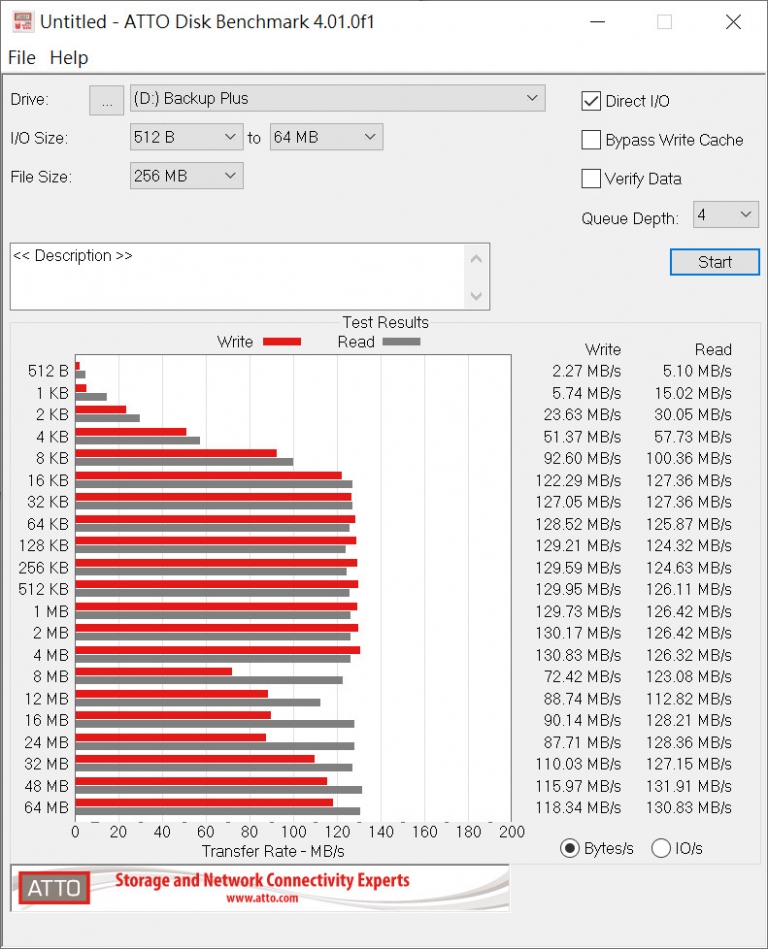Click the 16 KB row label in chart
Image resolution: width=768 pixels, height=949 pixels.
pos(48,481)
